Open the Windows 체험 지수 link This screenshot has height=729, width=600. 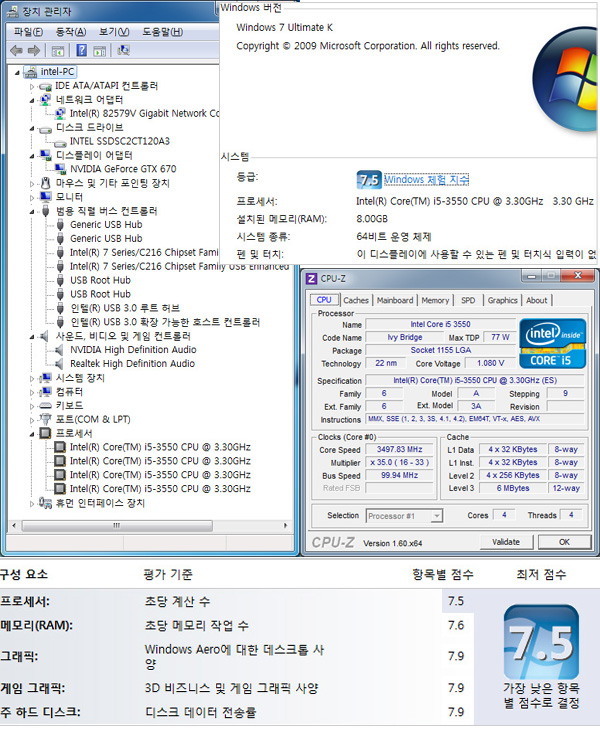pyautogui.click(x=427, y=179)
